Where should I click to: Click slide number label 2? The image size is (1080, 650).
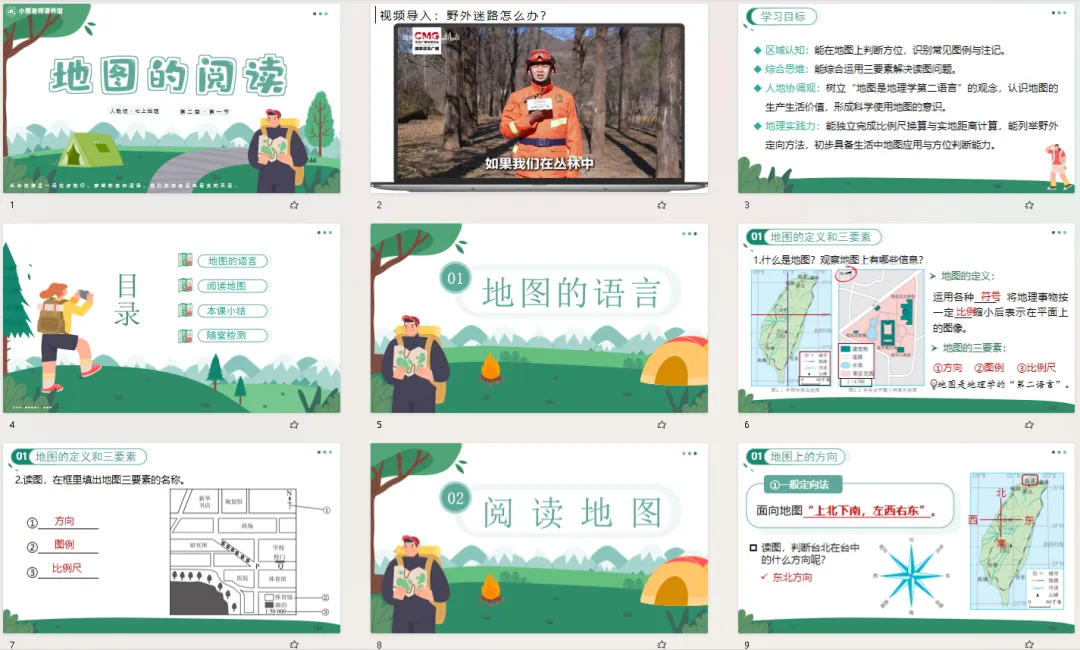click(x=379, y=205)
